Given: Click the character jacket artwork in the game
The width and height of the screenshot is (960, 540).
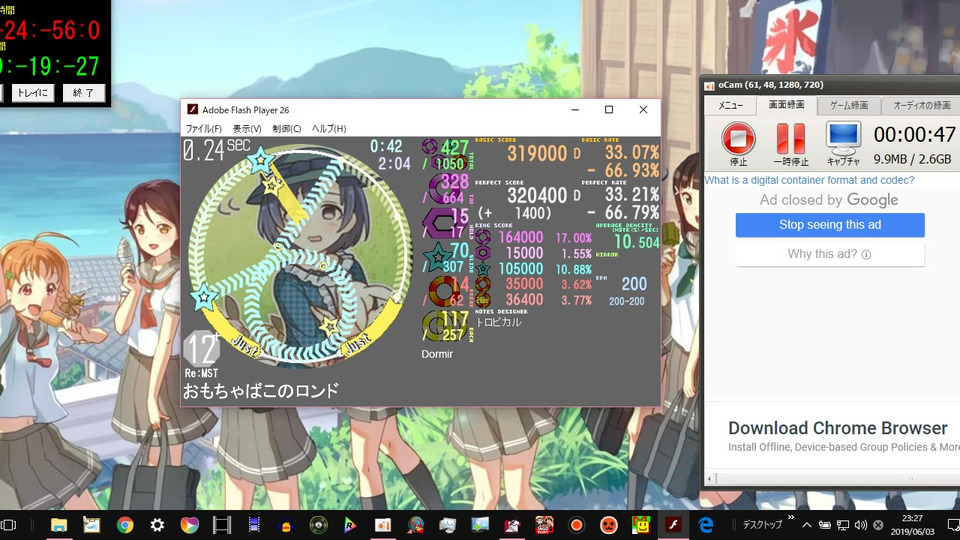Looking at the screenshot, I should (x=299, y=254).
